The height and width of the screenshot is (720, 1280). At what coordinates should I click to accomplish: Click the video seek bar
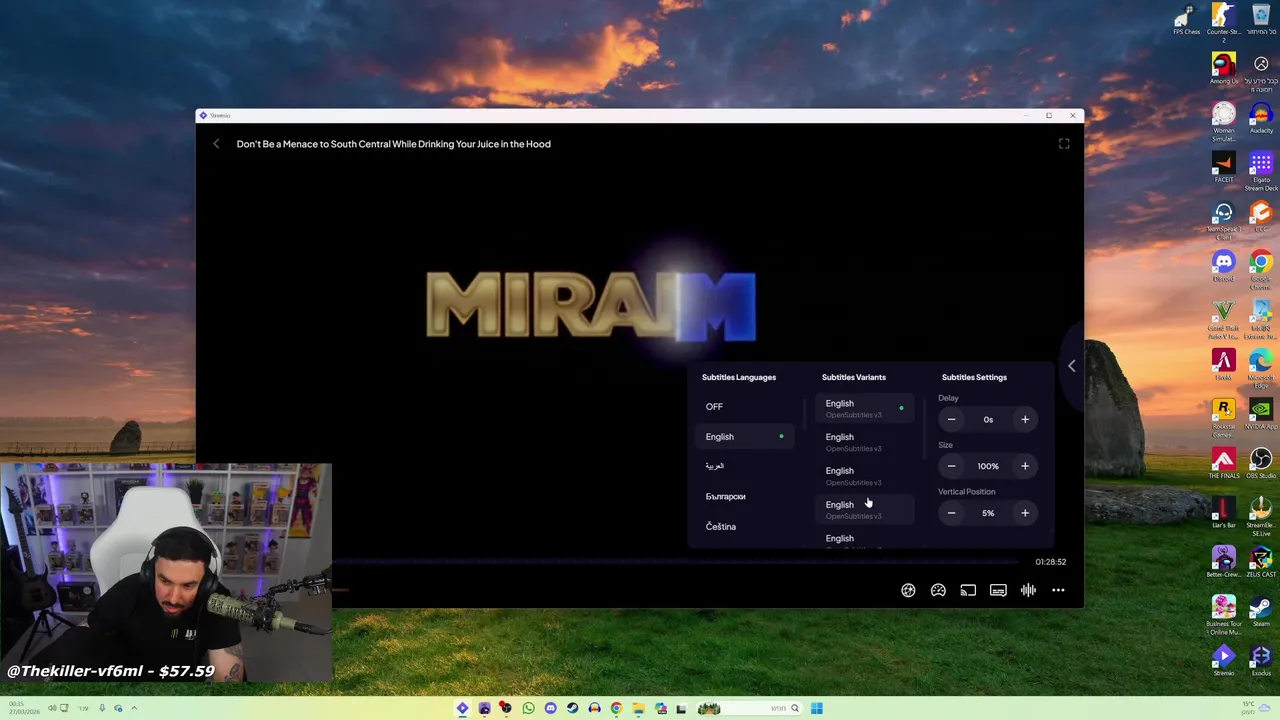(x=676, y=562)
